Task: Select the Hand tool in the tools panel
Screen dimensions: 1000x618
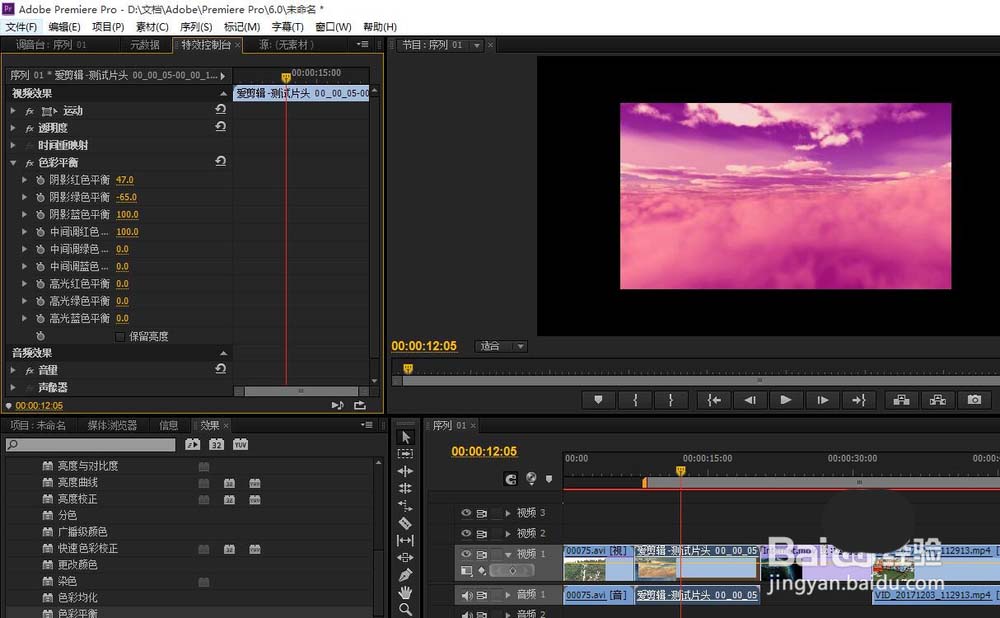Action: point(405,592)
